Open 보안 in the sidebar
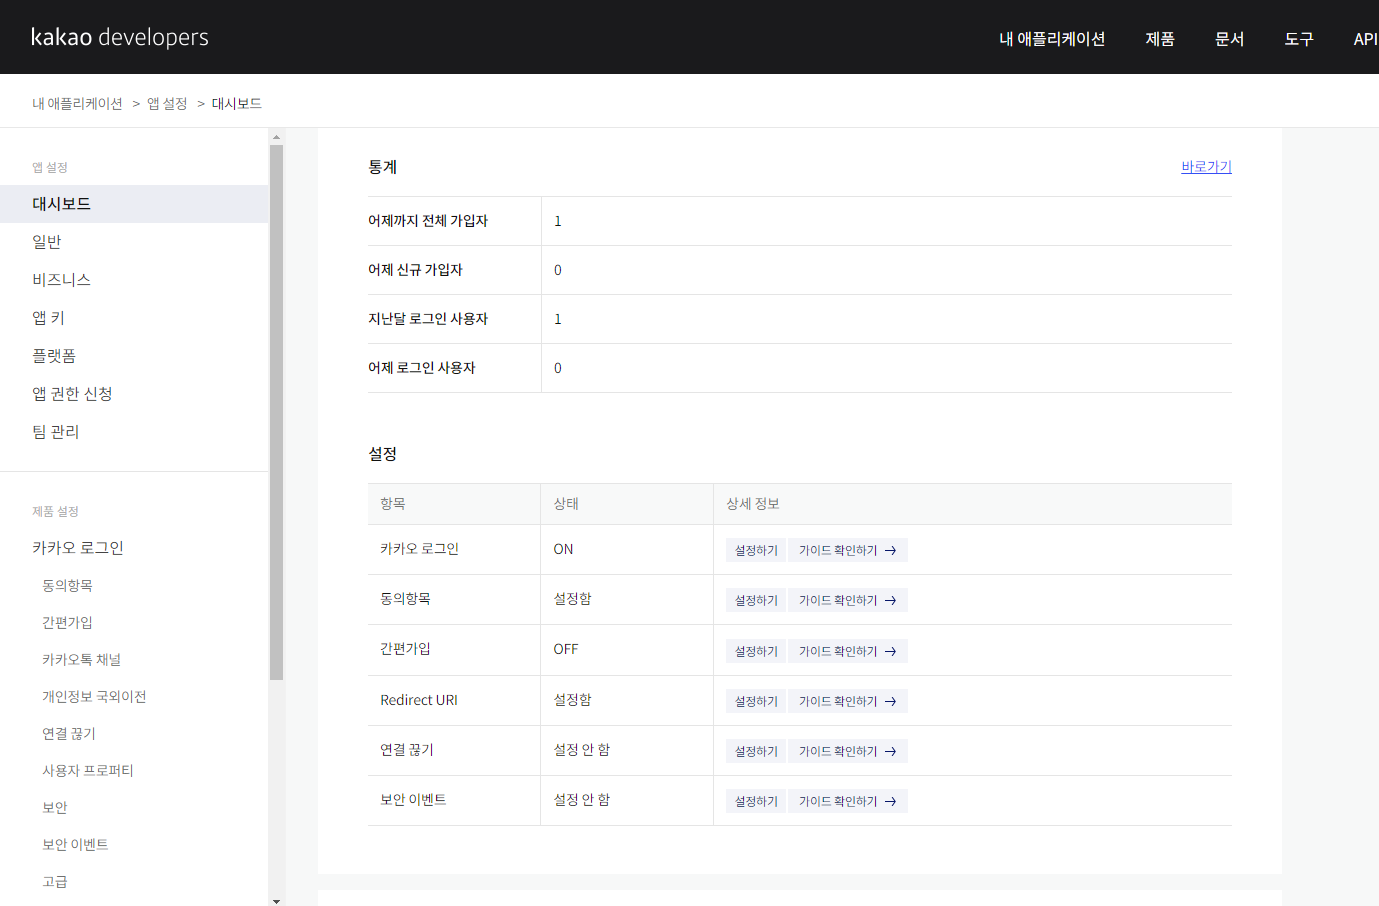The width and height of the screenshot is (1379, 906). 55,807
